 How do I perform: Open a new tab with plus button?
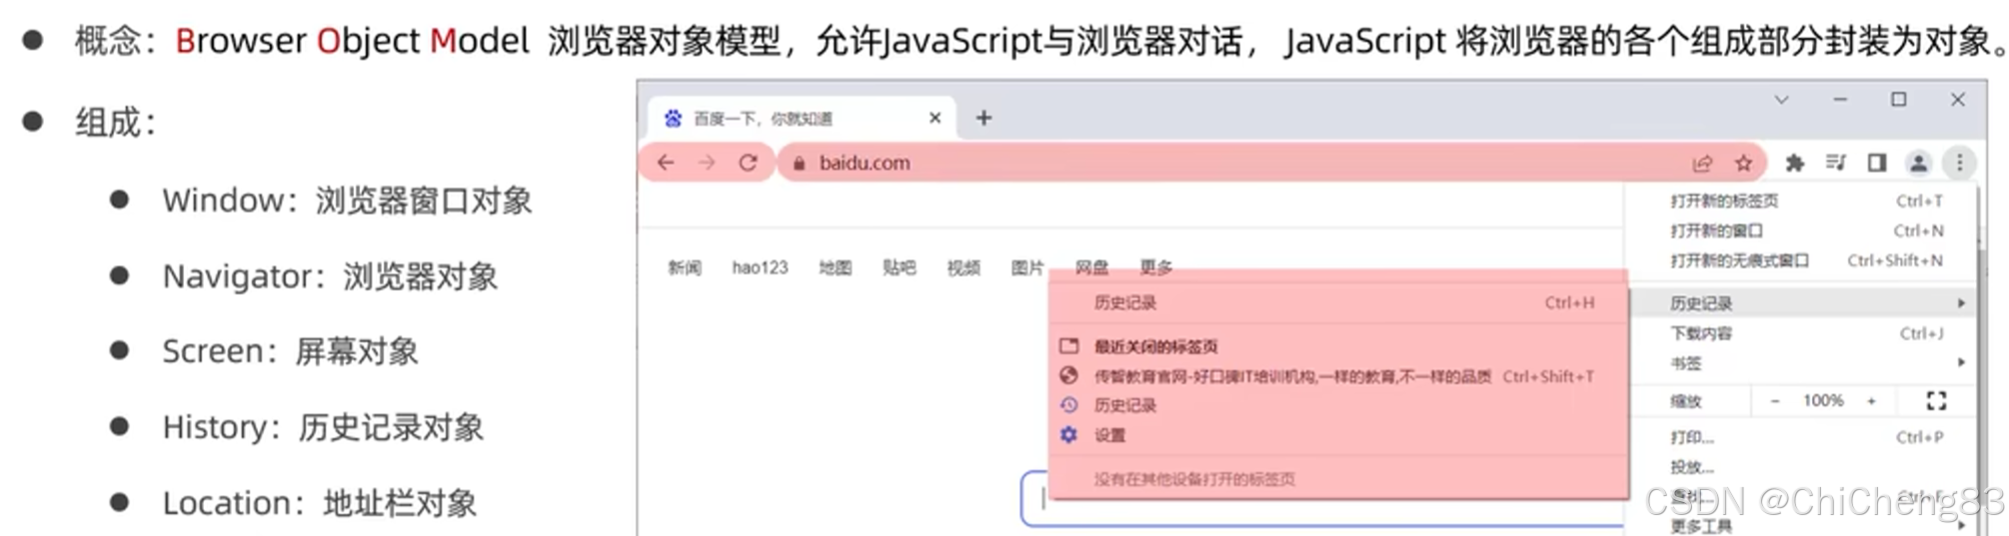(984, 118)
